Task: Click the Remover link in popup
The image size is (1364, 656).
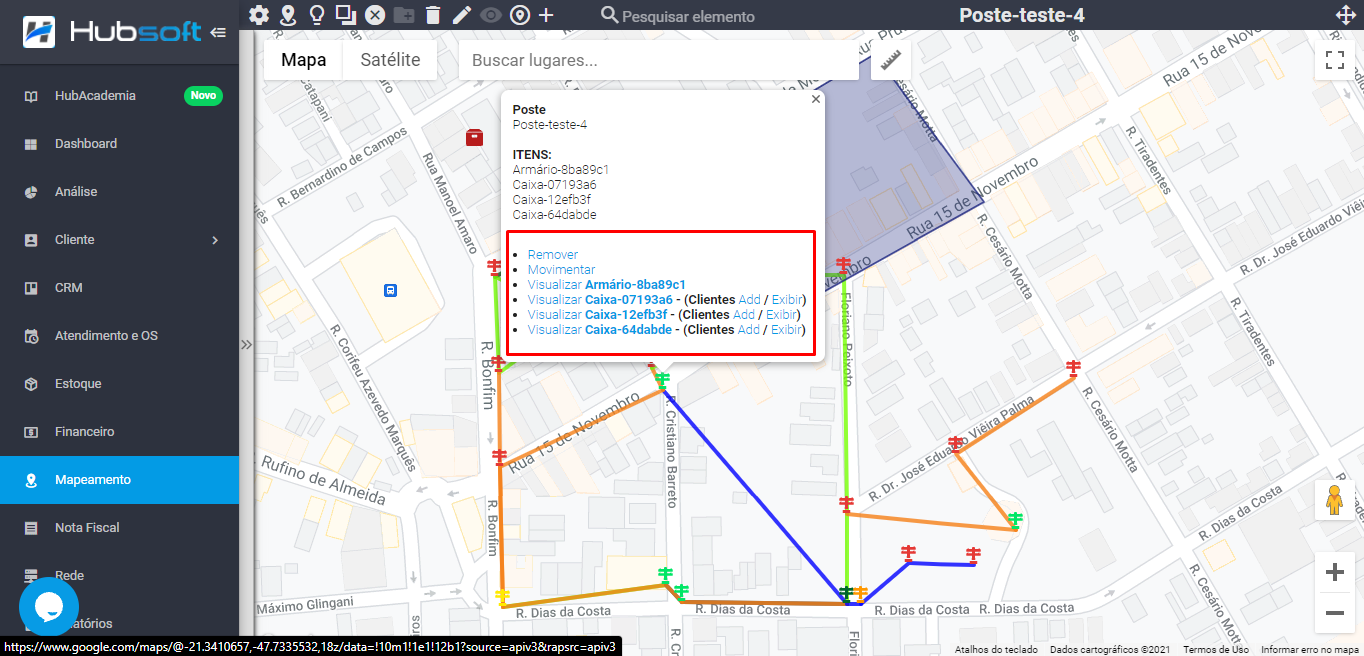Action: point(553,255)
